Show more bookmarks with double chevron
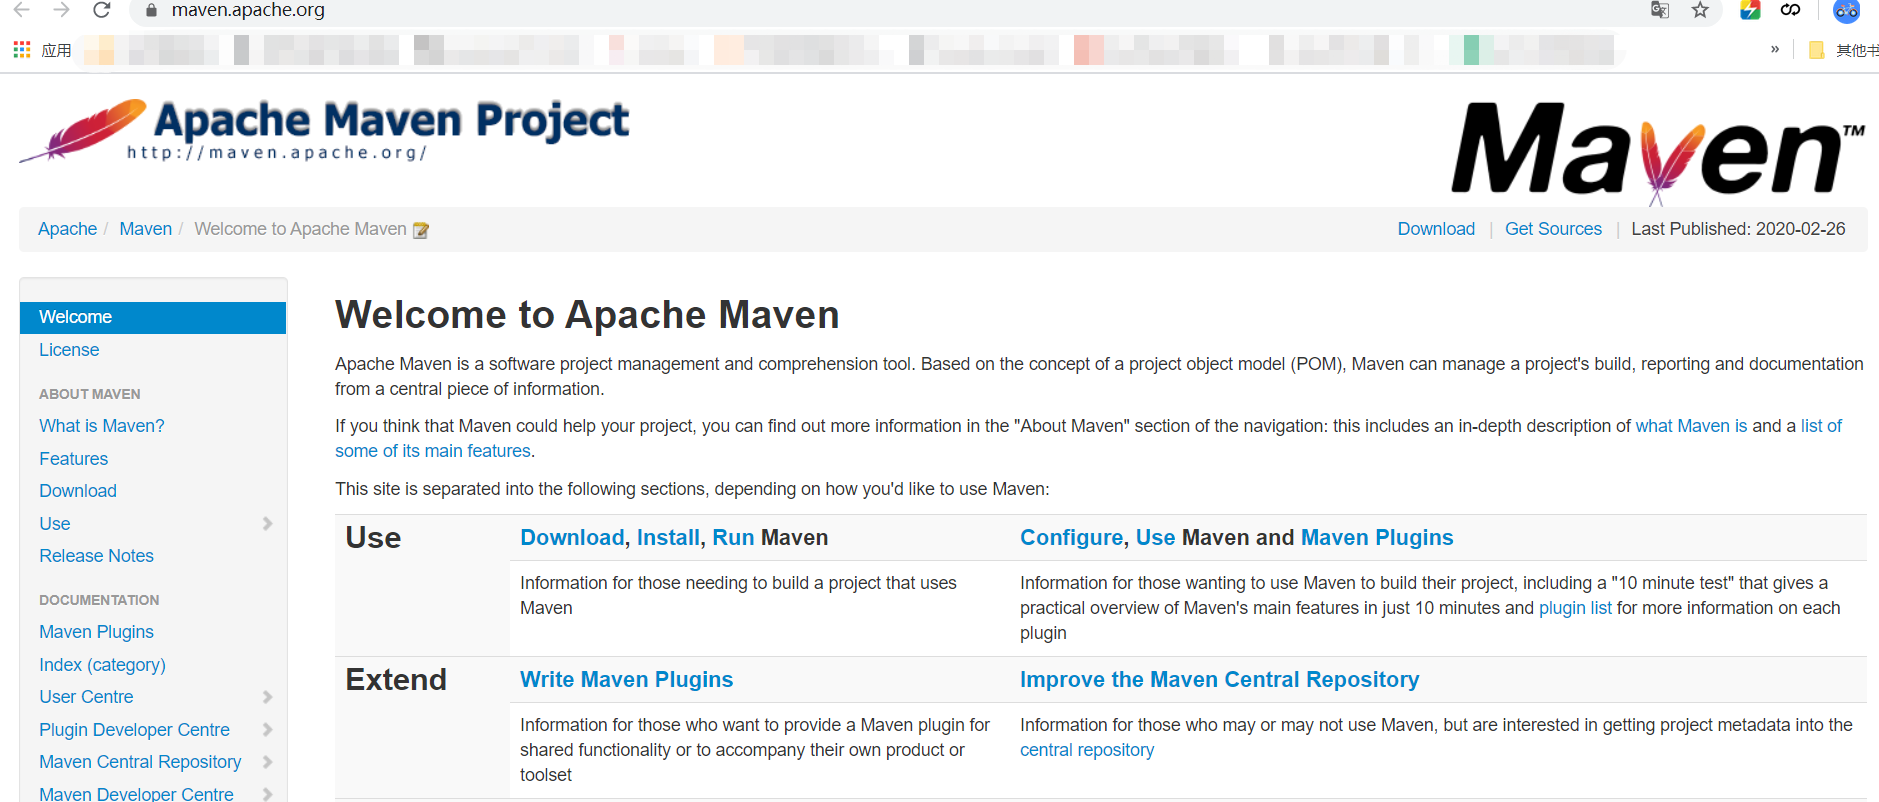This screenshot has height=802, width=1879. pos(1775,49)
